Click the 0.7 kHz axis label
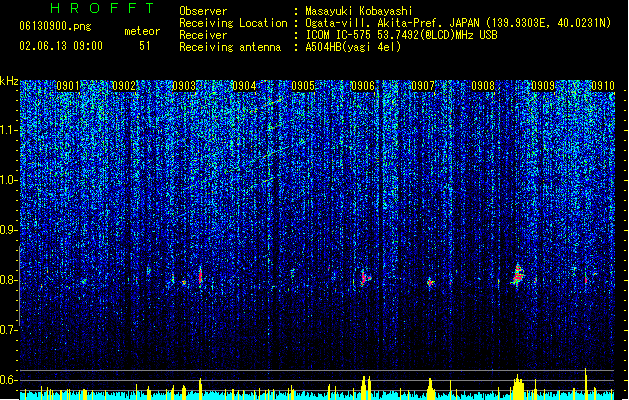 (9, 330)
